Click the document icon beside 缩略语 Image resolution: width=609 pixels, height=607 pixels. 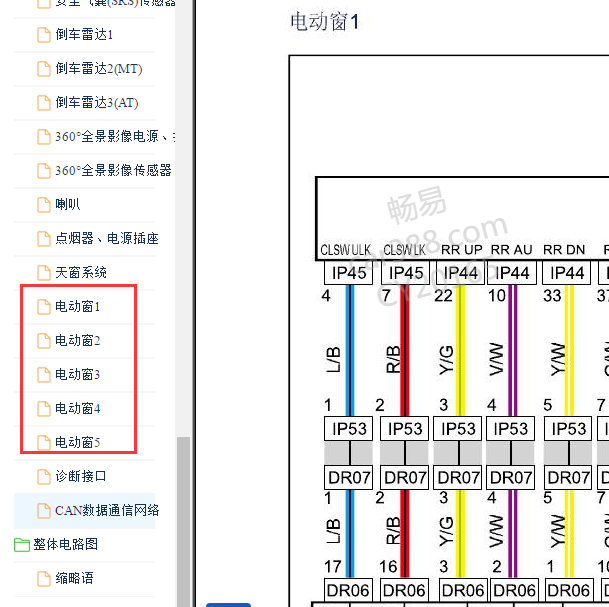pos(44,578)
